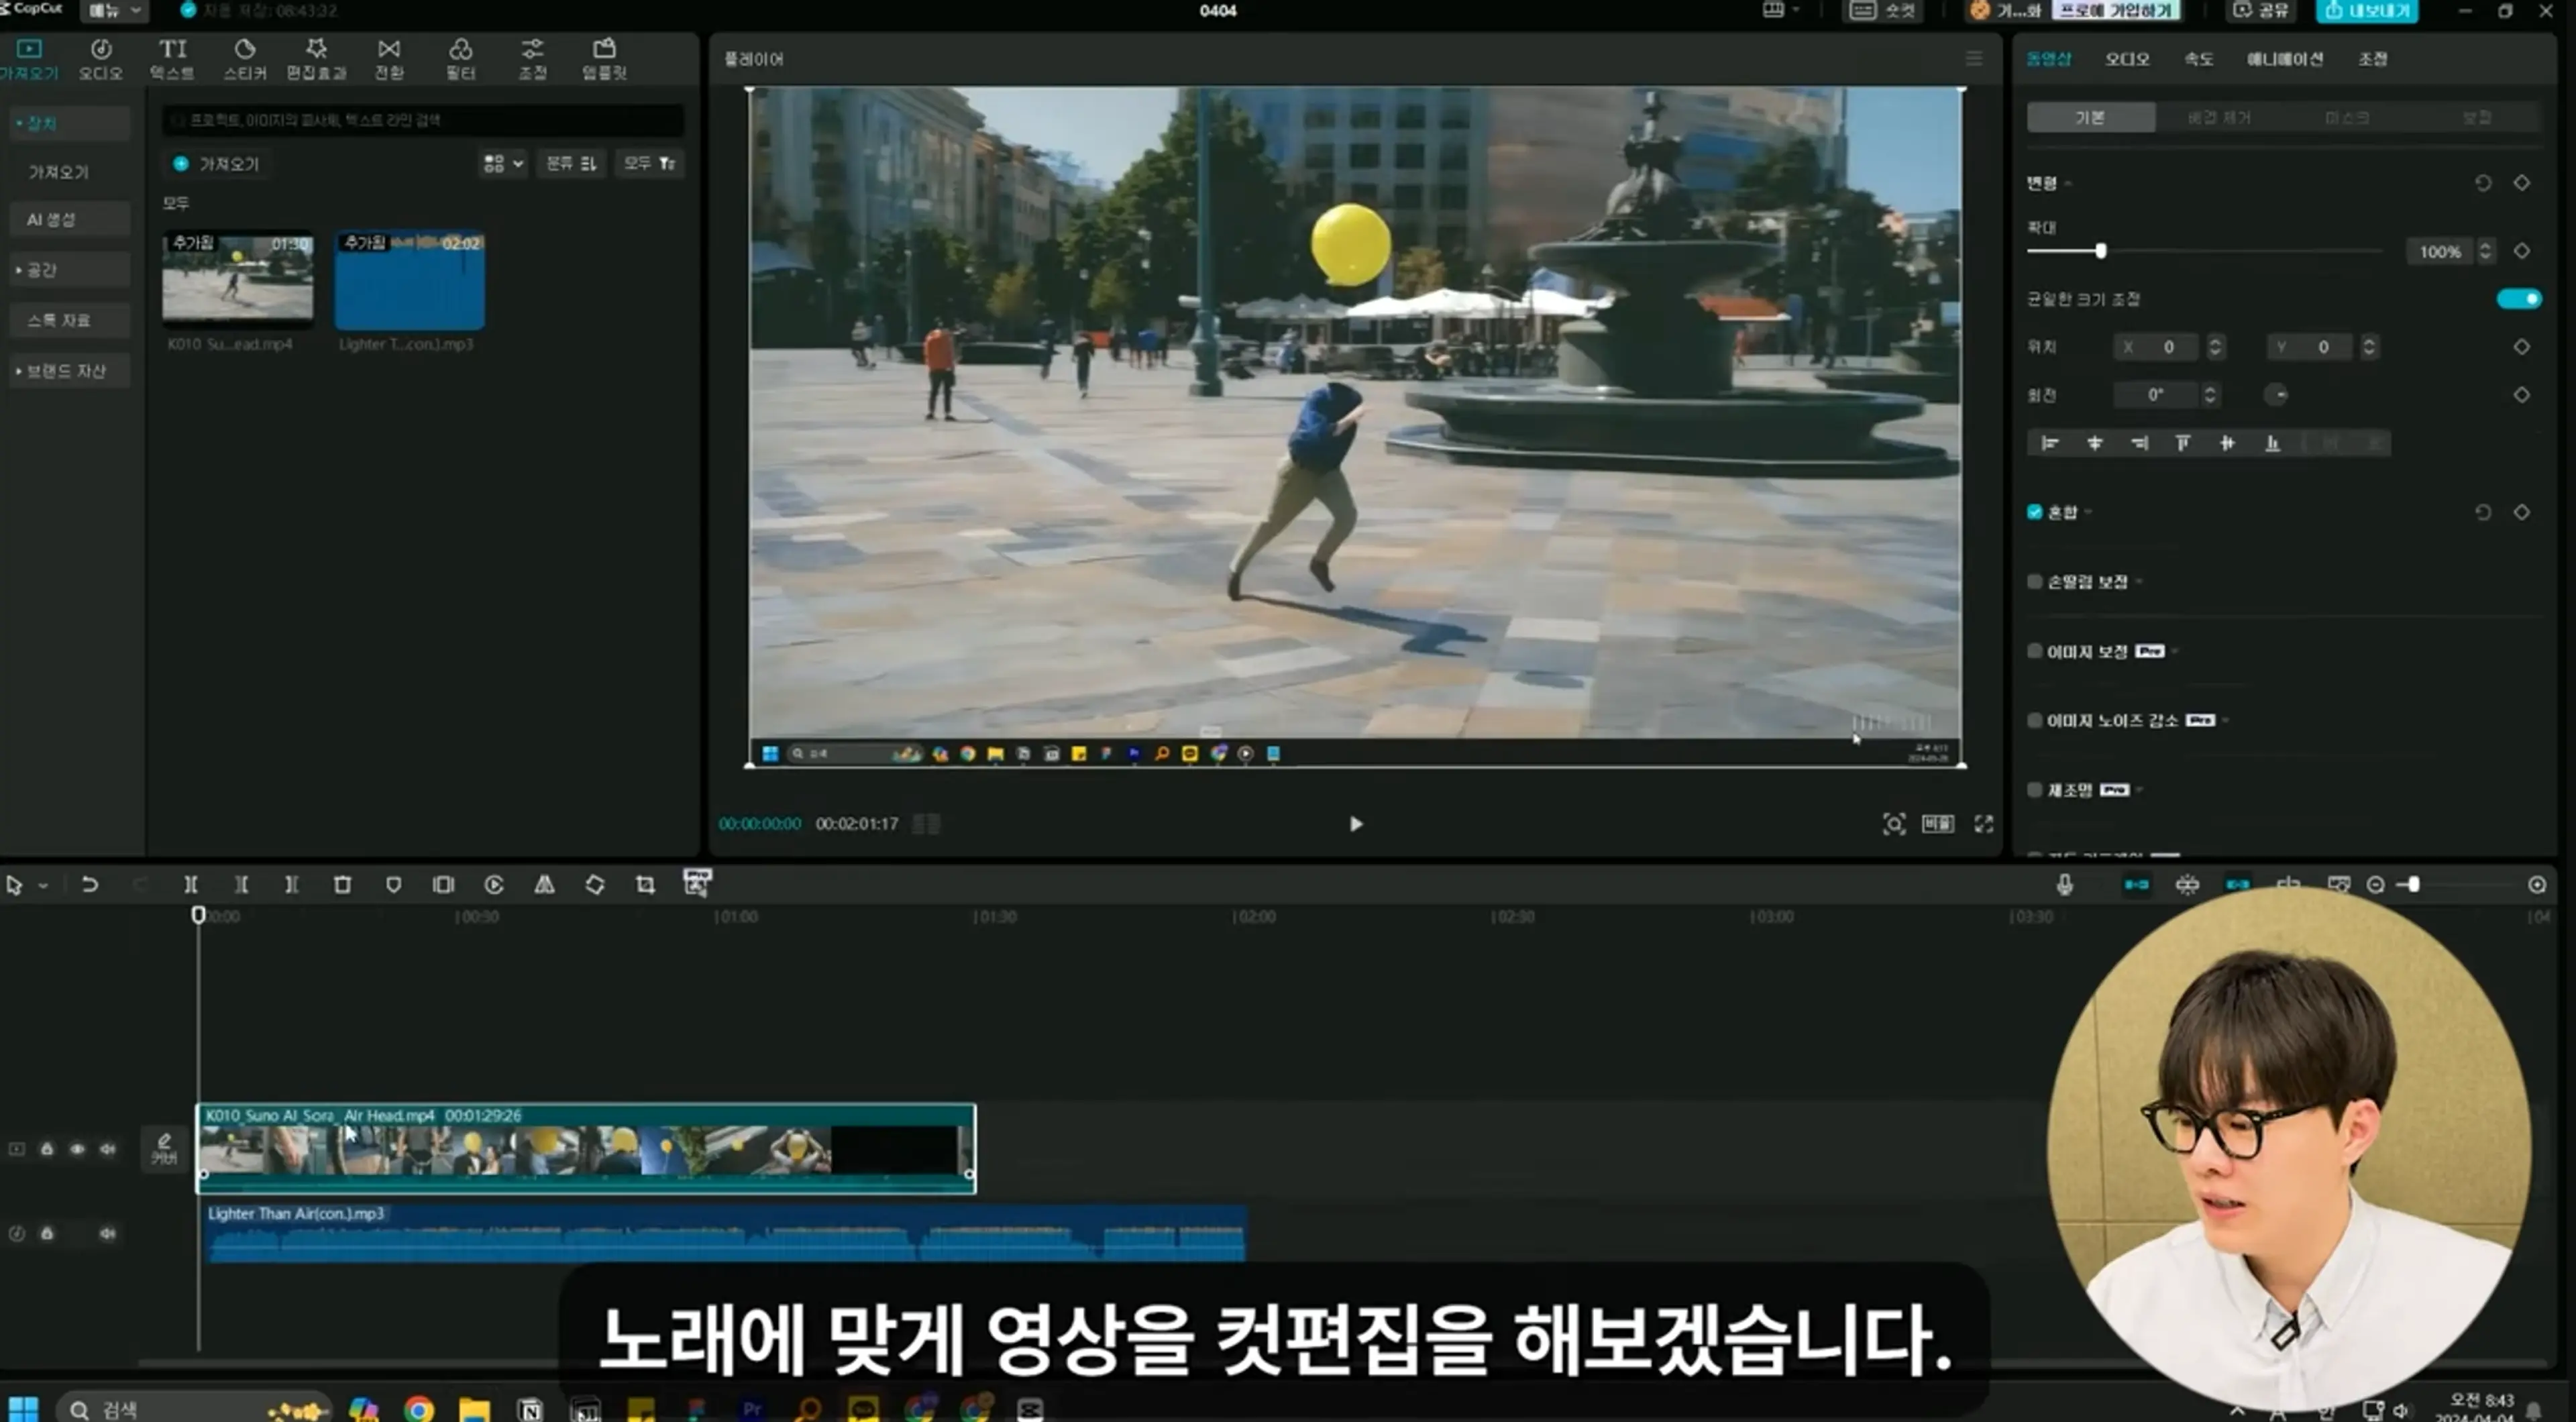Zoom in the timeline with plus magnifier
The height and width of the screenshot is (1422, 2576).
[2537, 885]
